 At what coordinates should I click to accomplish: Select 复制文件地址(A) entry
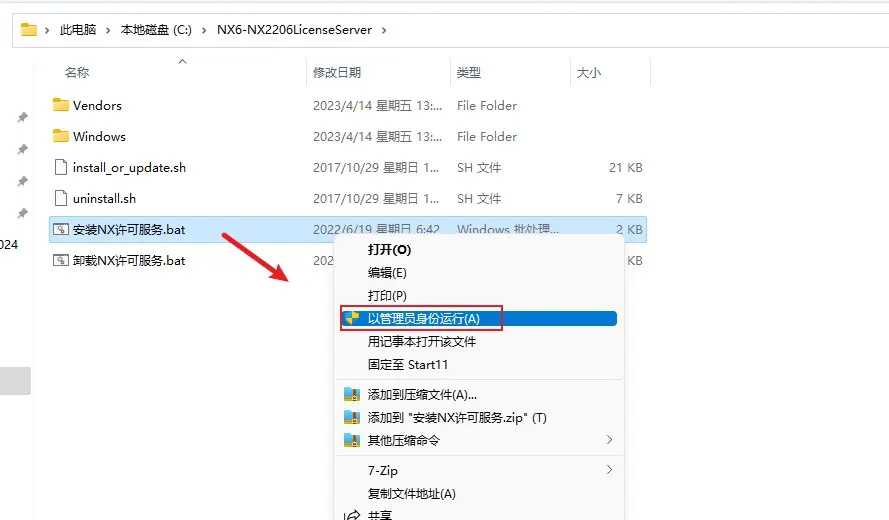(x=411, y=493)
